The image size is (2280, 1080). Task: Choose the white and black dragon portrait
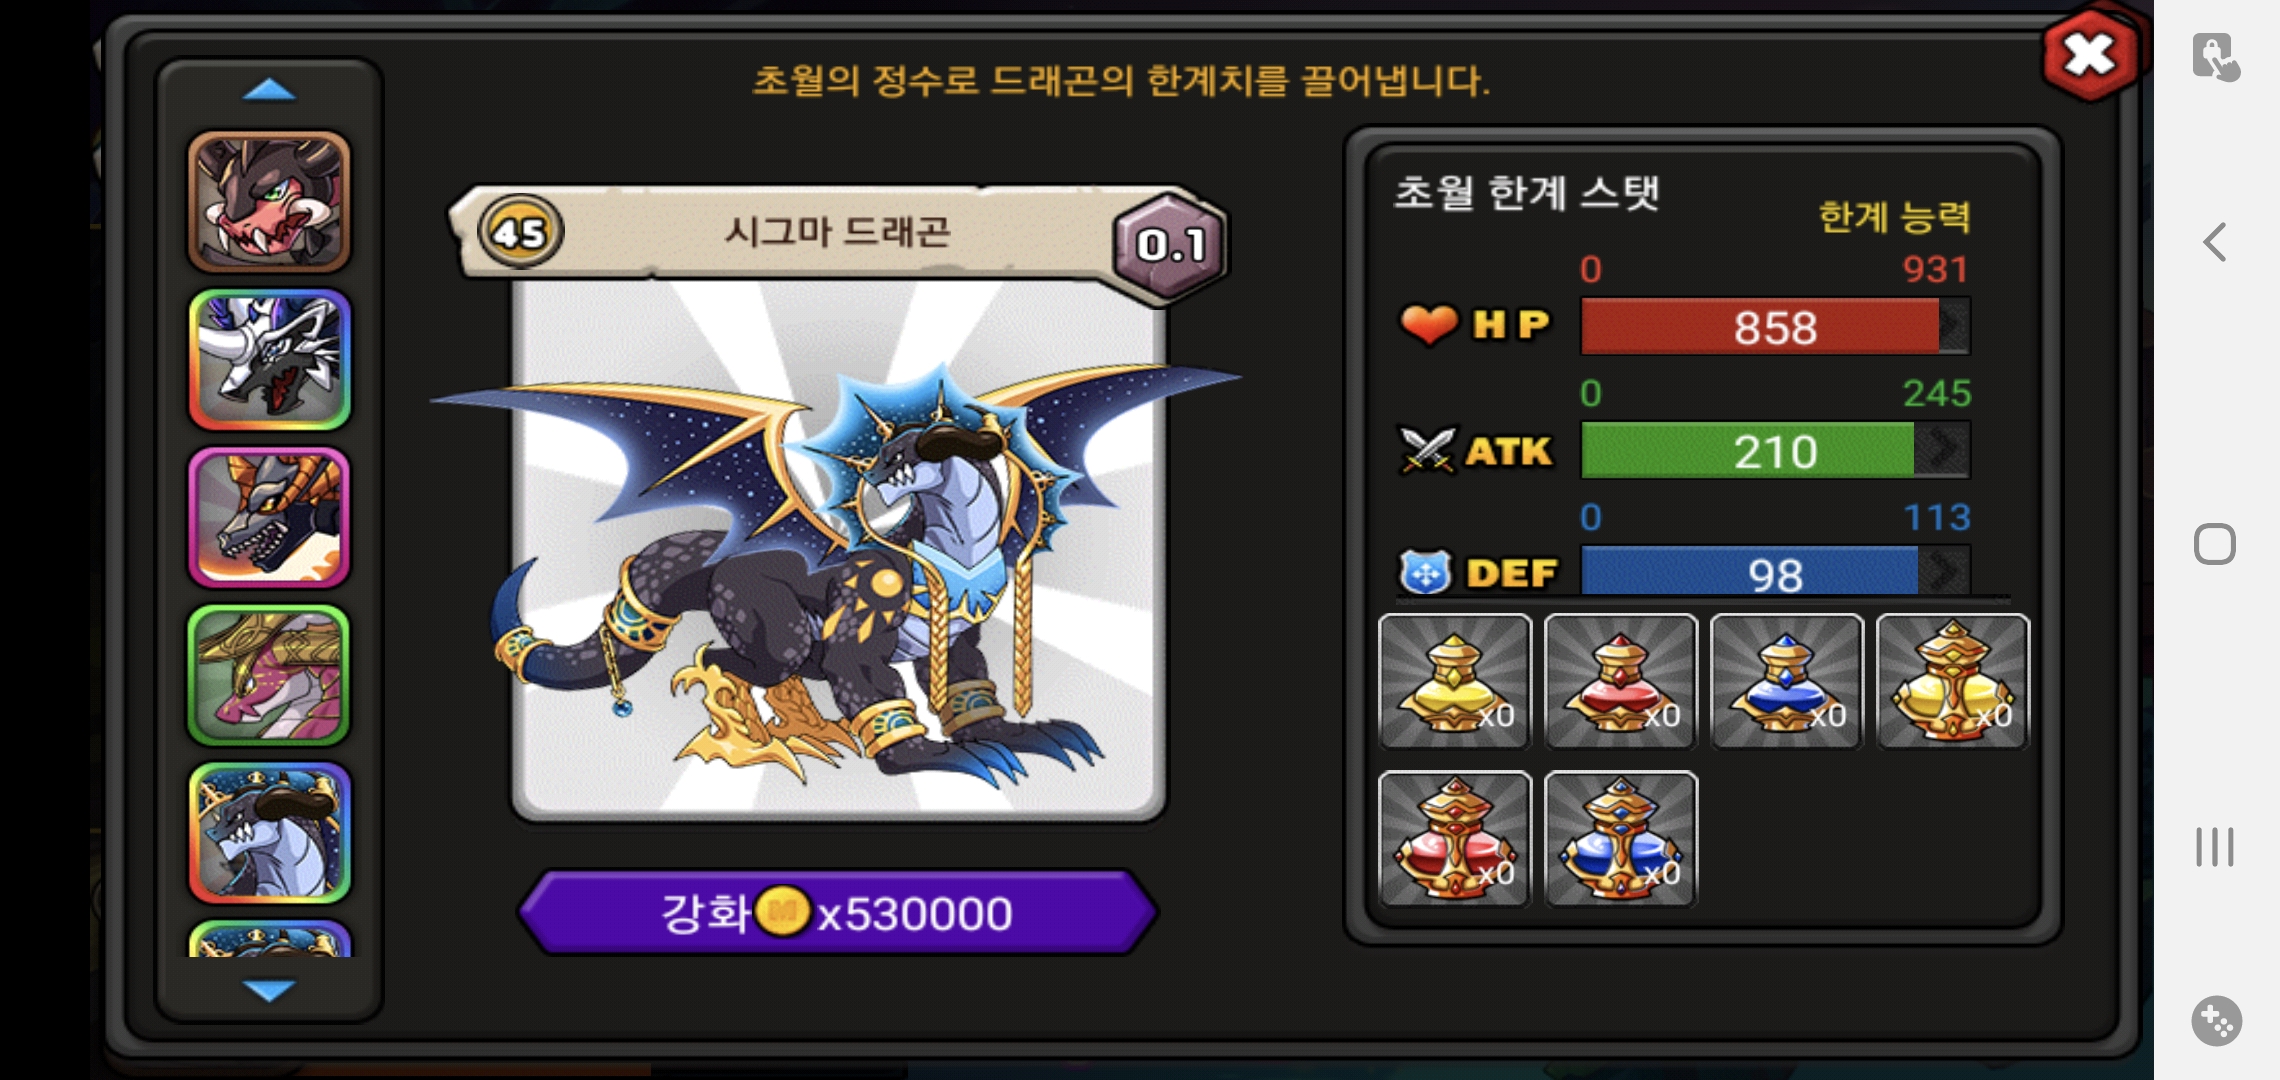[270, 360]
